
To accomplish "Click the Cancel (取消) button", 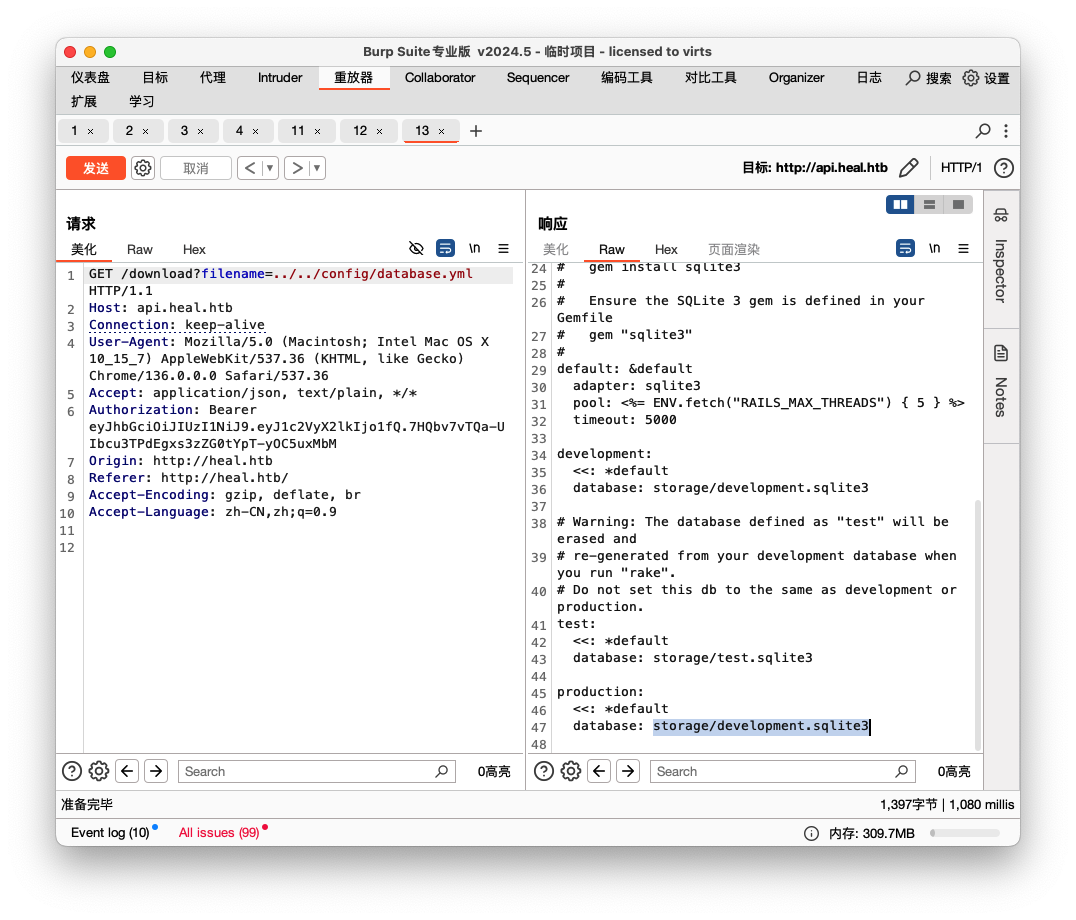I will 196,168.
